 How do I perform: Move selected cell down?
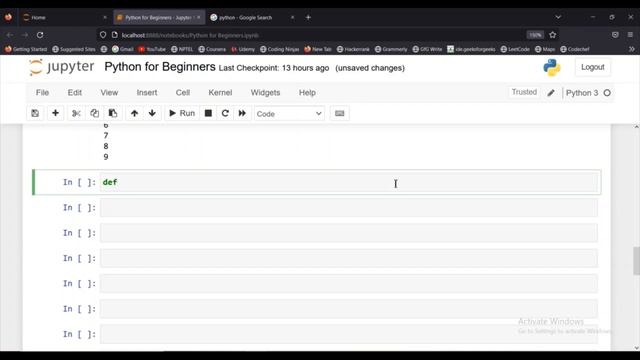152,113
